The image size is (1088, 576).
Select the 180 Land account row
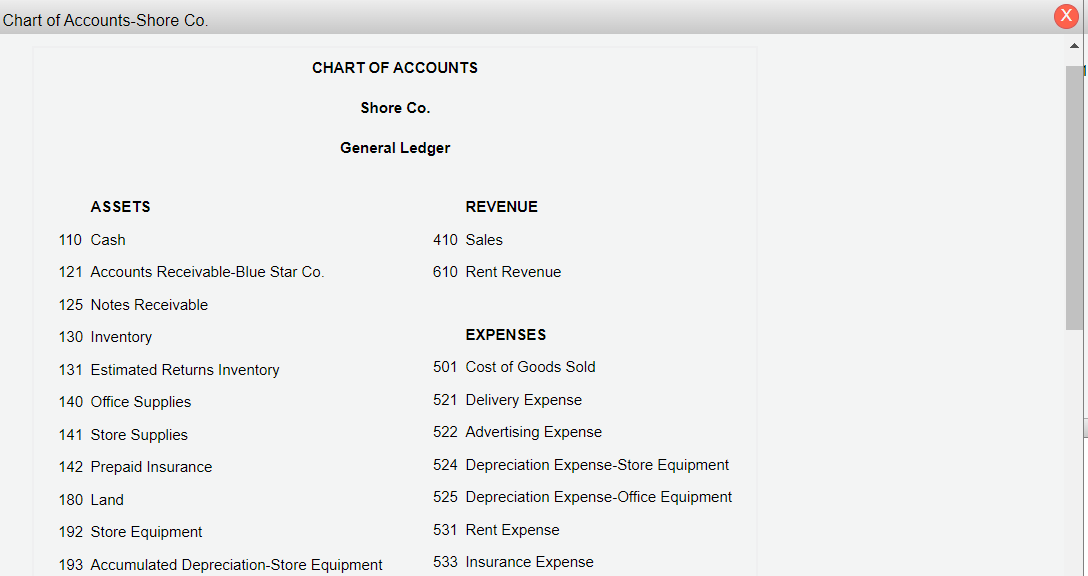tap(91, 500)
